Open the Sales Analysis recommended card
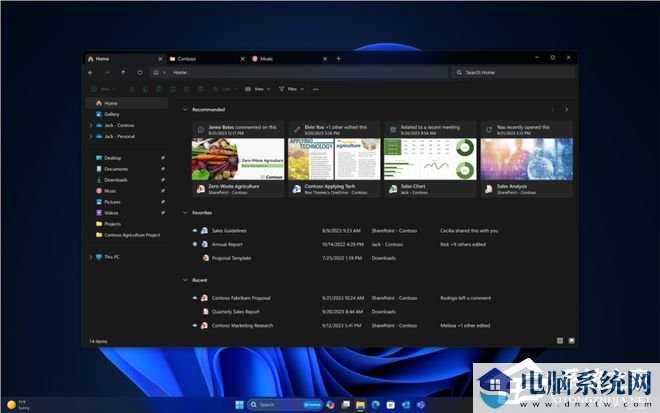This screenshot has width=660, height=413. tap(527, 159)
